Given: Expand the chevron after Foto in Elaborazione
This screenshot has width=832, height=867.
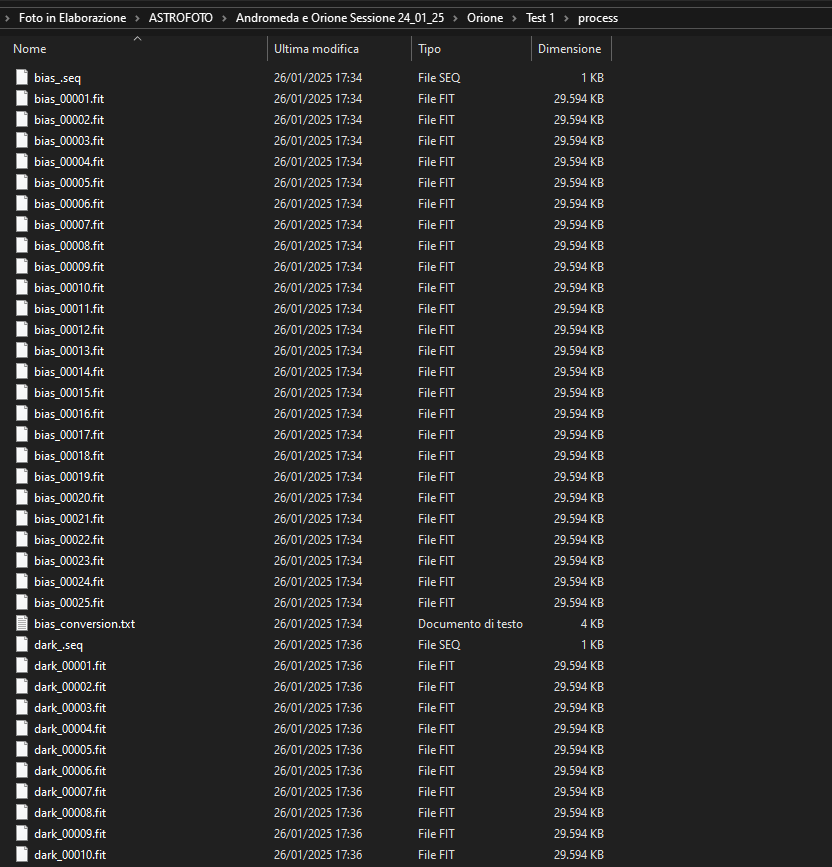Looking at the screenshot, I should click(138, 18).
